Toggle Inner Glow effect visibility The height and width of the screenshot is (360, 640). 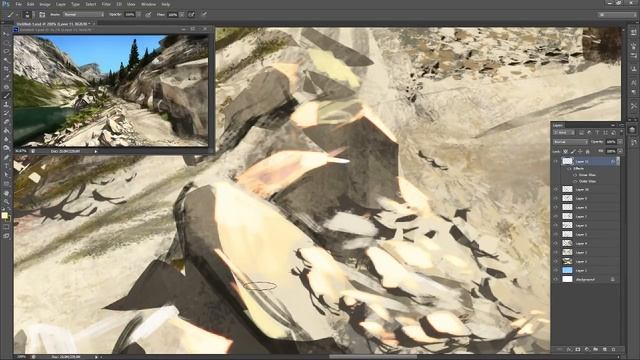575,175
